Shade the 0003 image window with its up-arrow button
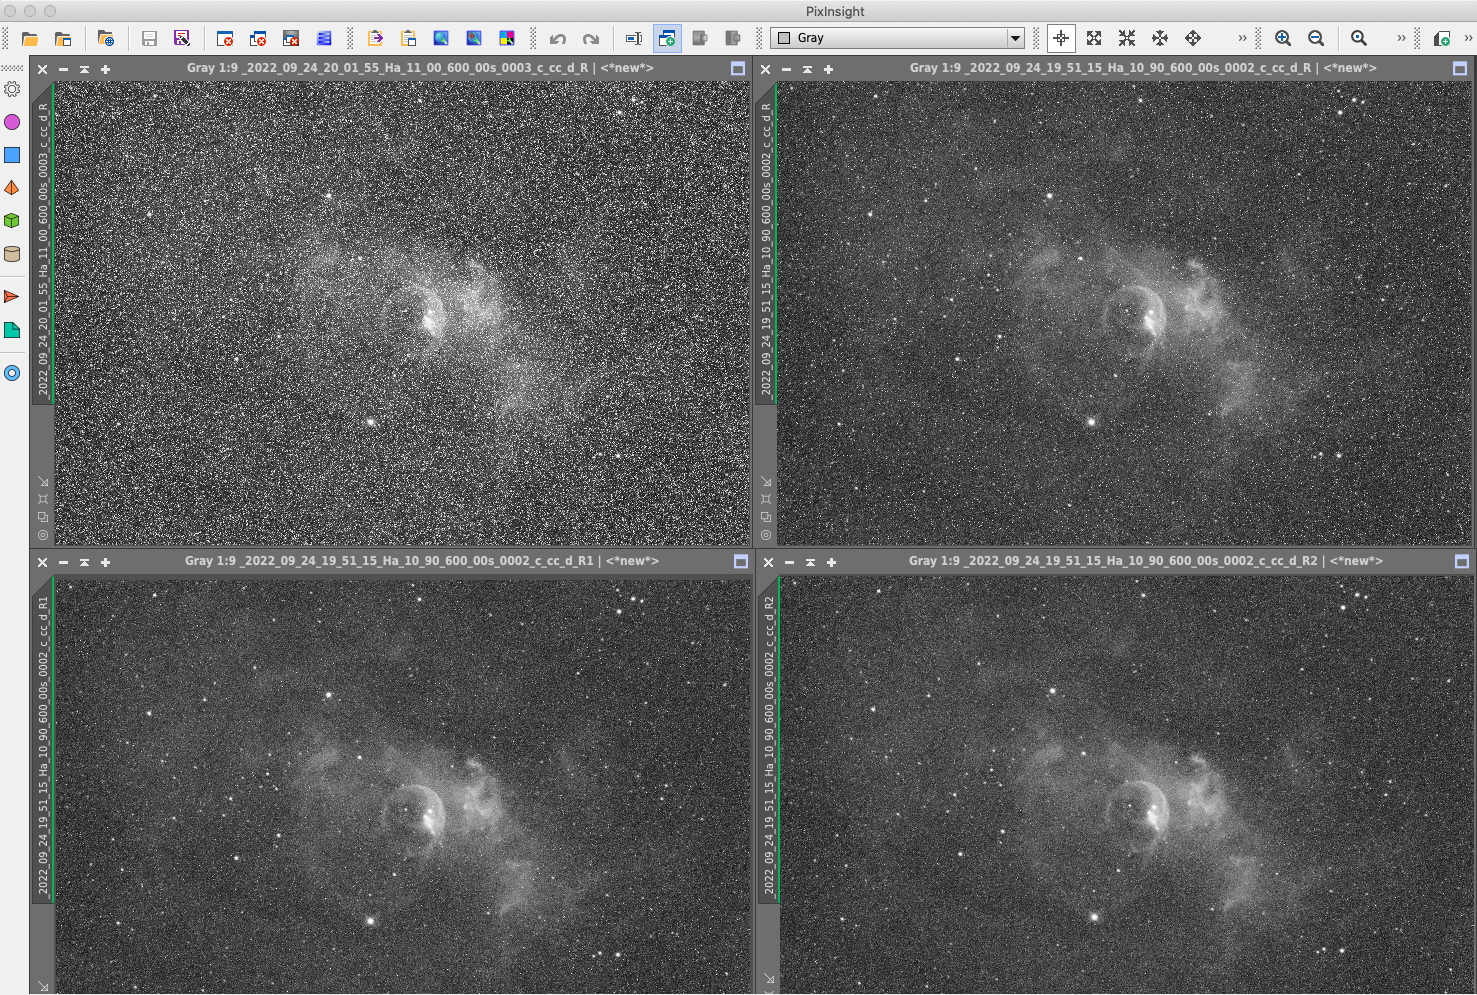Image resolution: width=1477 pixels, height=995 pixels. 84,69
